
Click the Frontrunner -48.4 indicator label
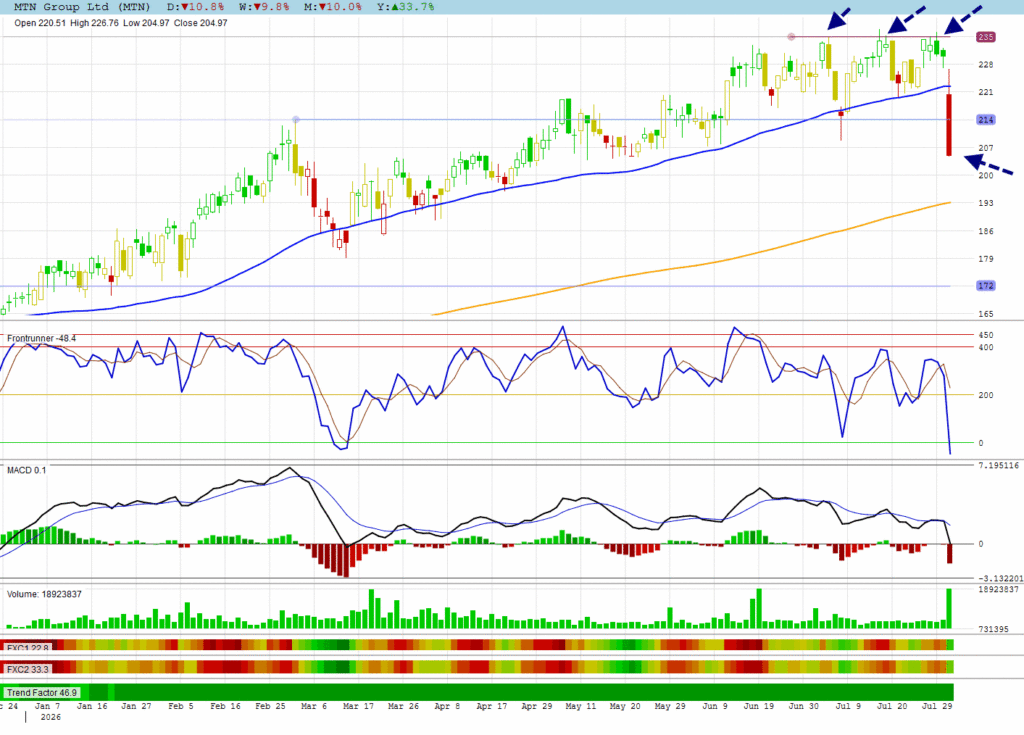(41, 338)
